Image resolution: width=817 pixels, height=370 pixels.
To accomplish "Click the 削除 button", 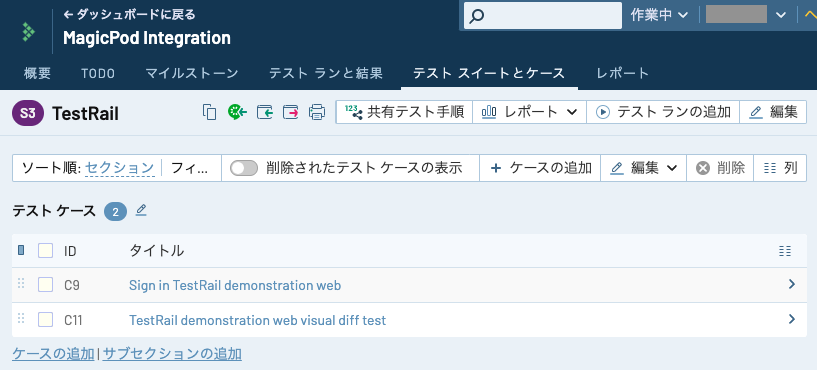I will tap(720, 168).
